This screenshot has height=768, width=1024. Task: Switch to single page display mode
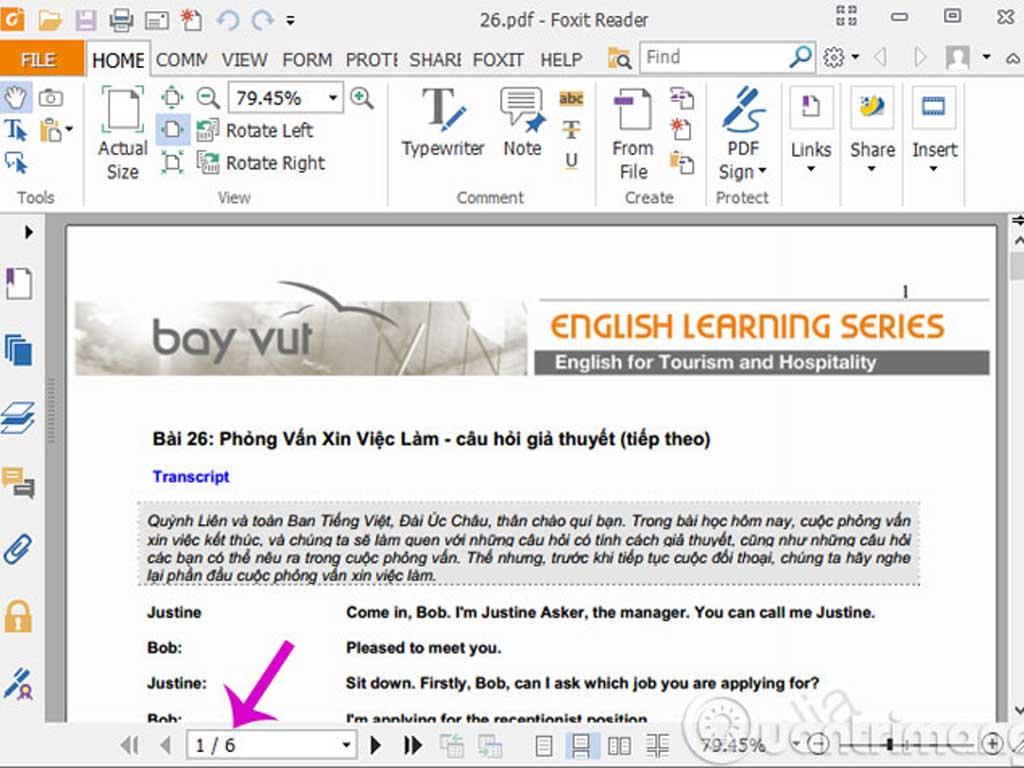(544, 745)
